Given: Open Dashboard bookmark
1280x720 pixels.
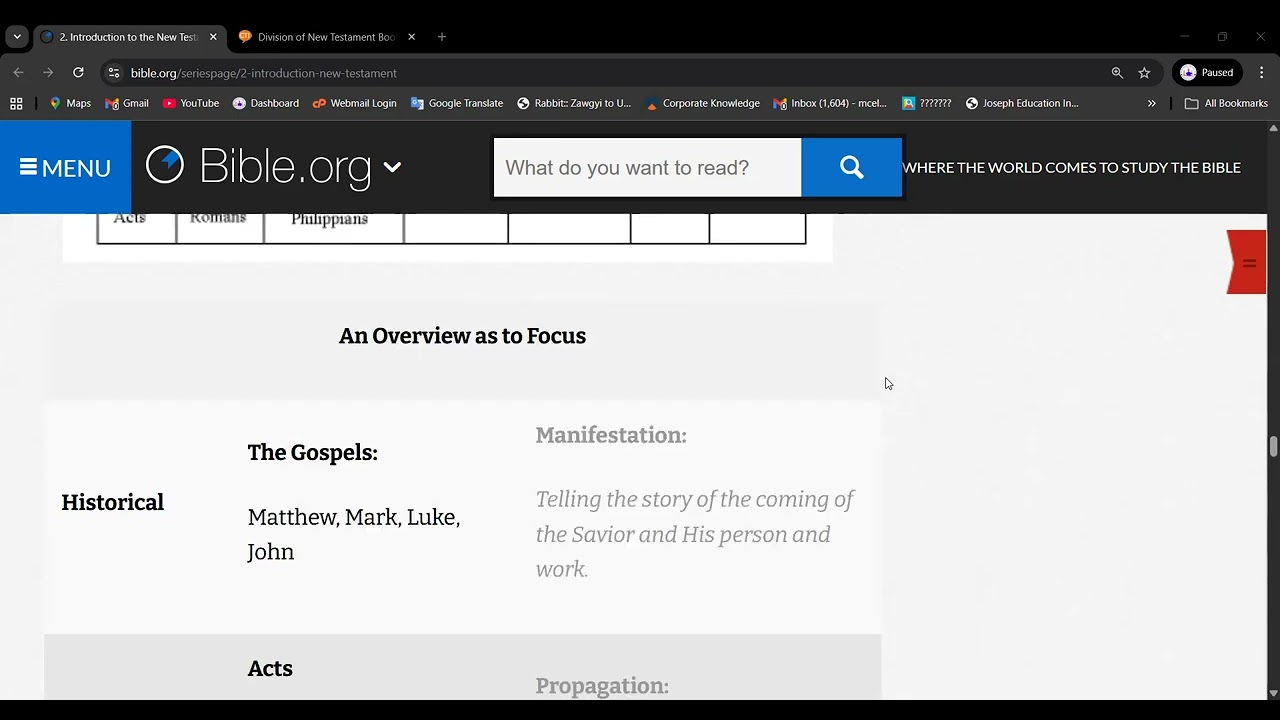Looking at the screenshot, I should click(x=265, y=103).
